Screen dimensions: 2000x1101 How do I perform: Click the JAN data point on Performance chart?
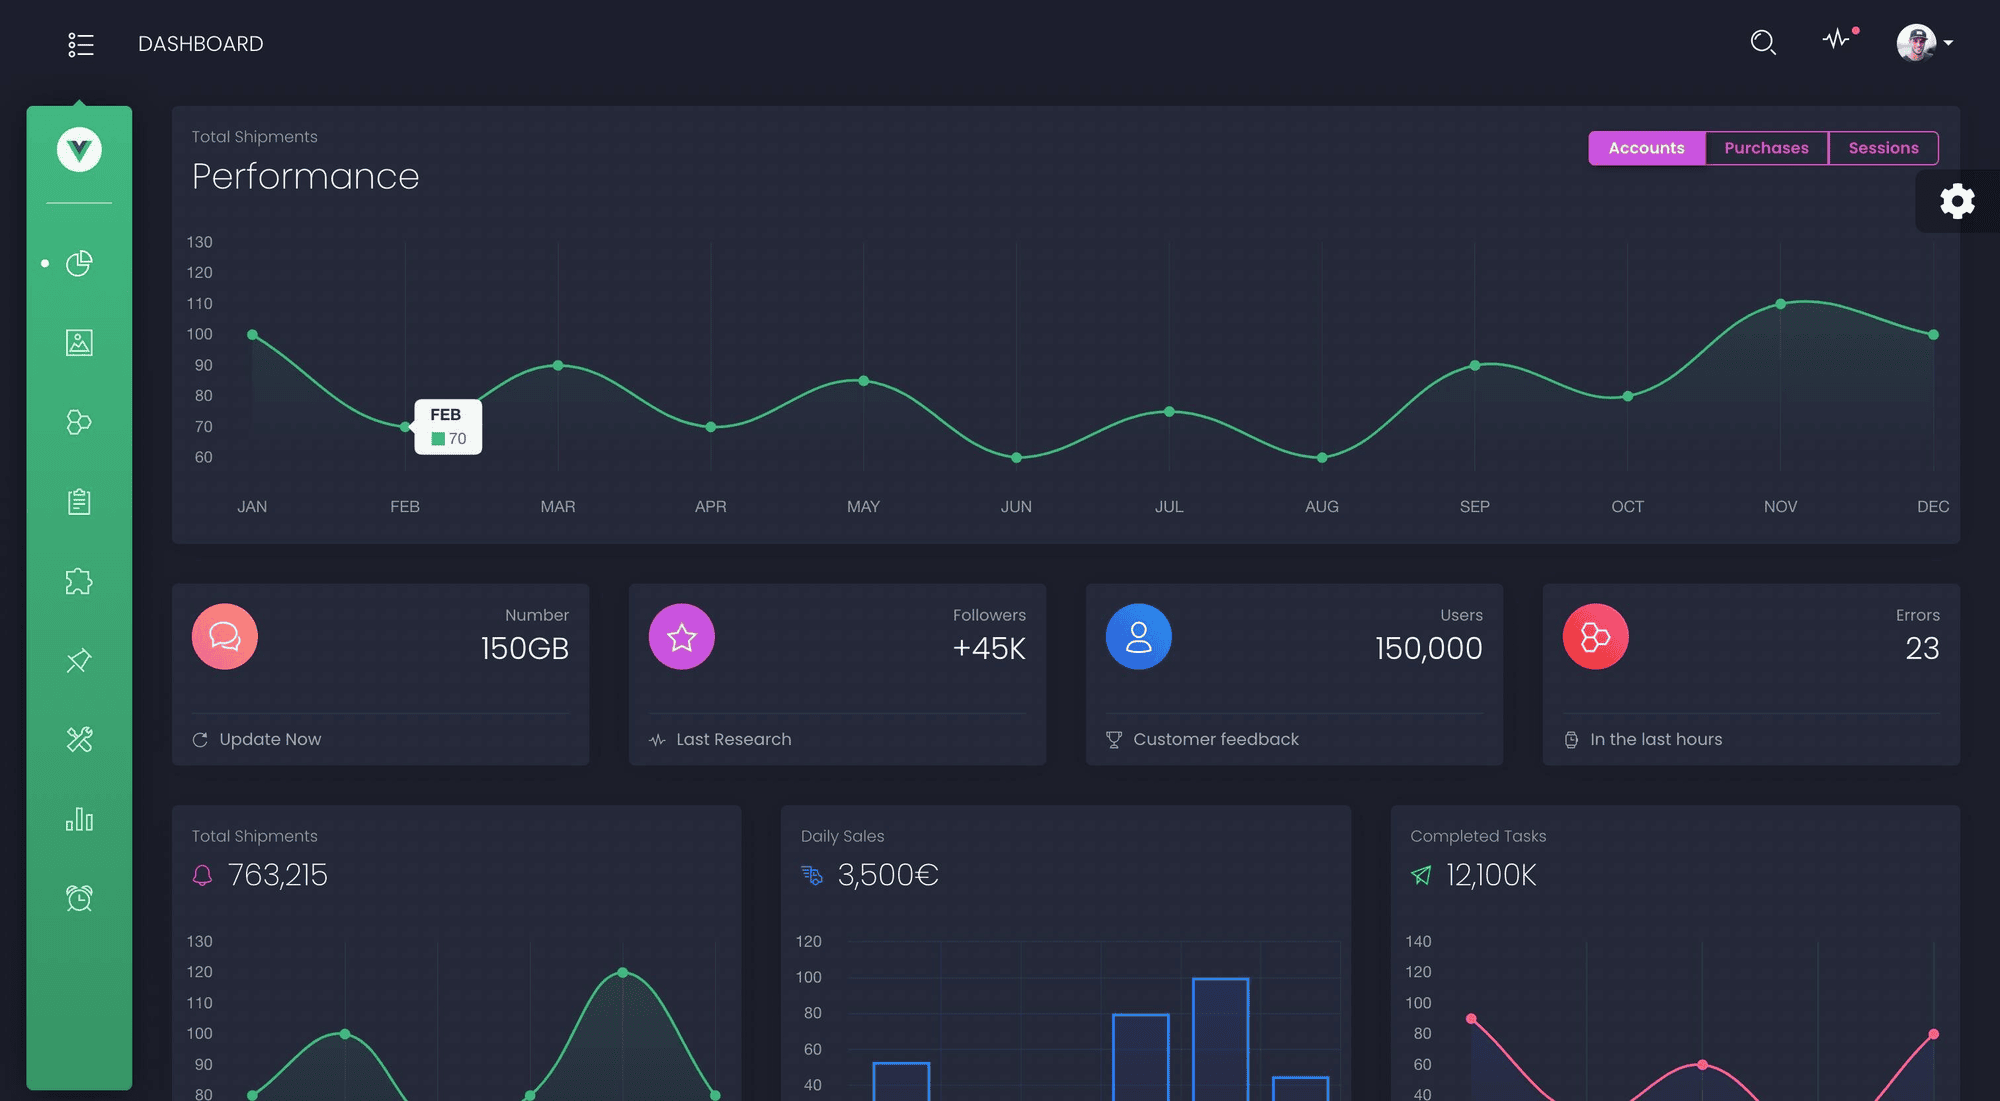[x=252, y=335]
